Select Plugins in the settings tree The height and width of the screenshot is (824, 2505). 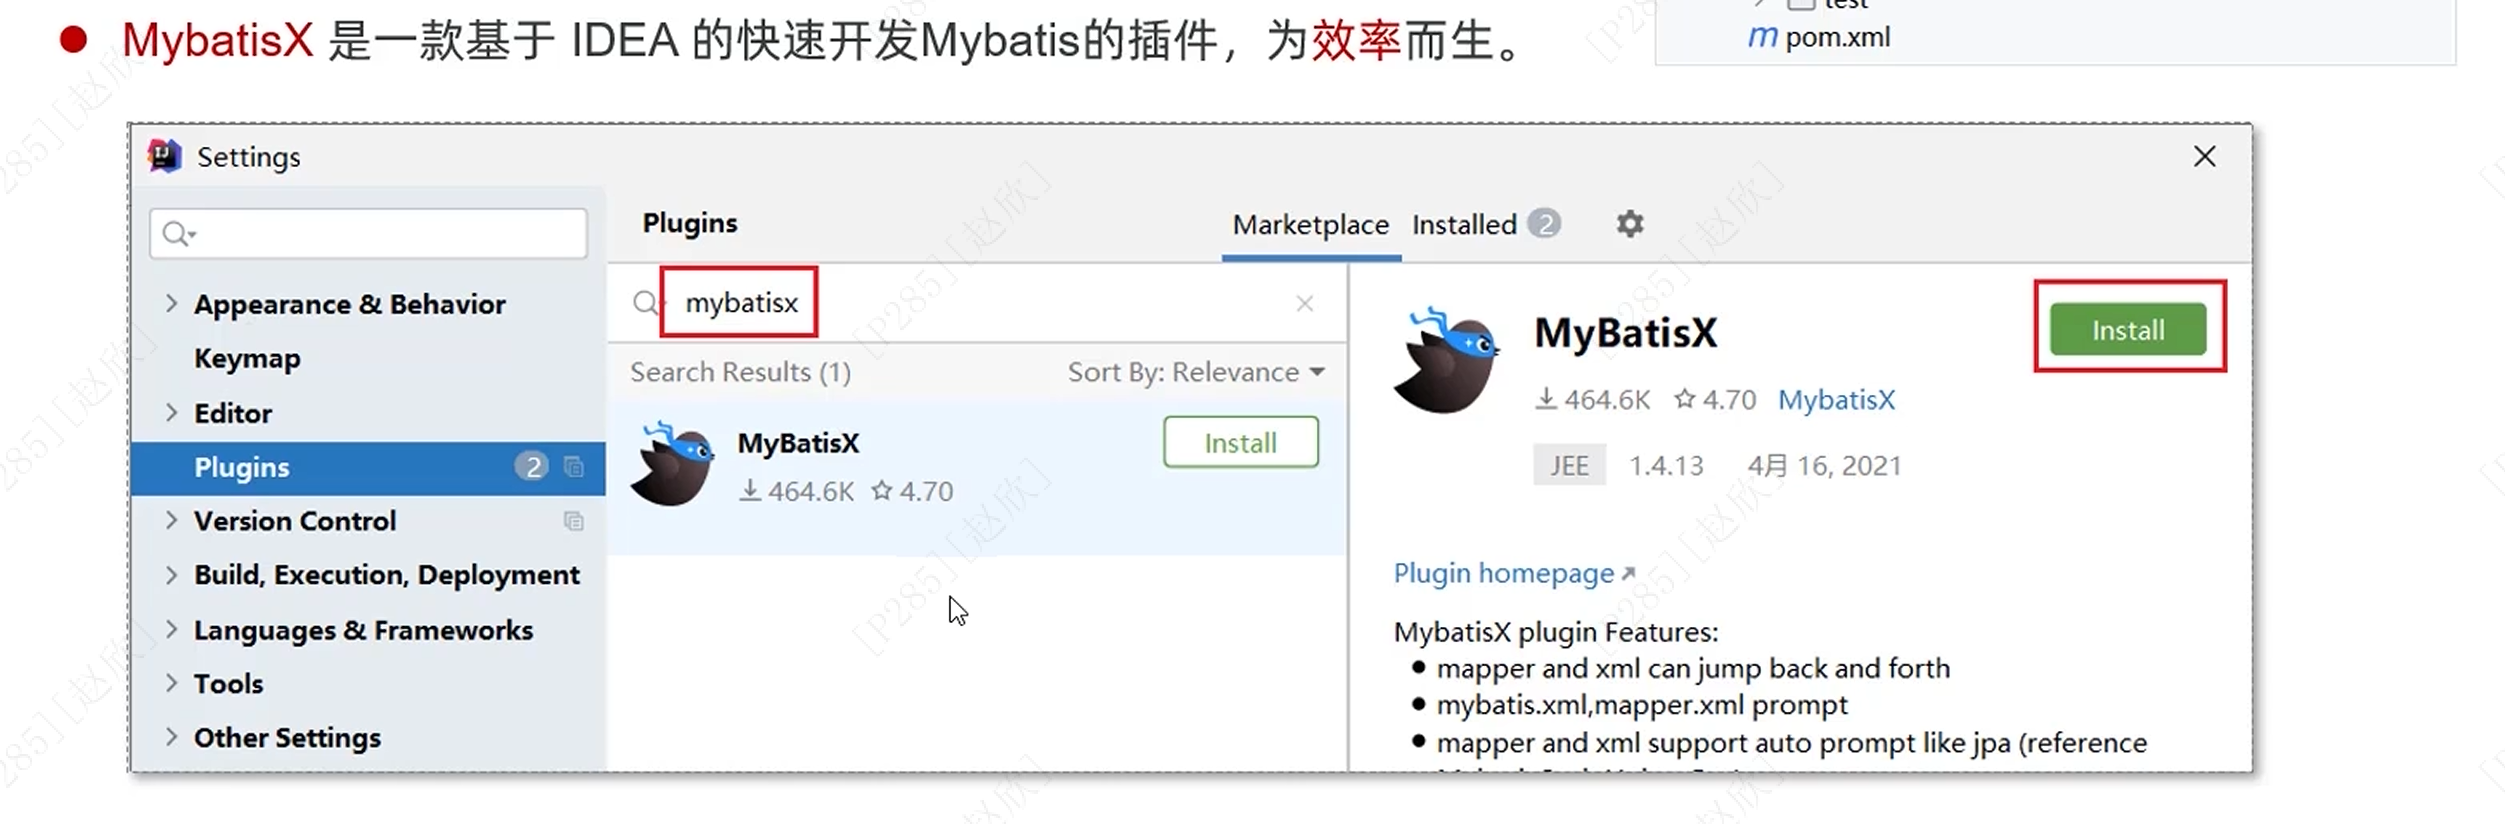click(x=368, y=467)
